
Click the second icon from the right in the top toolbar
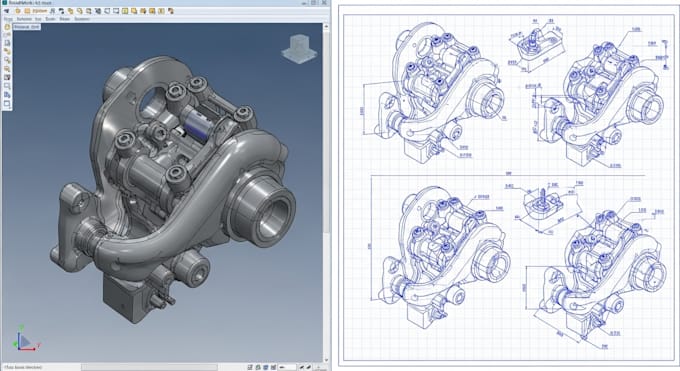pos(161,11)
